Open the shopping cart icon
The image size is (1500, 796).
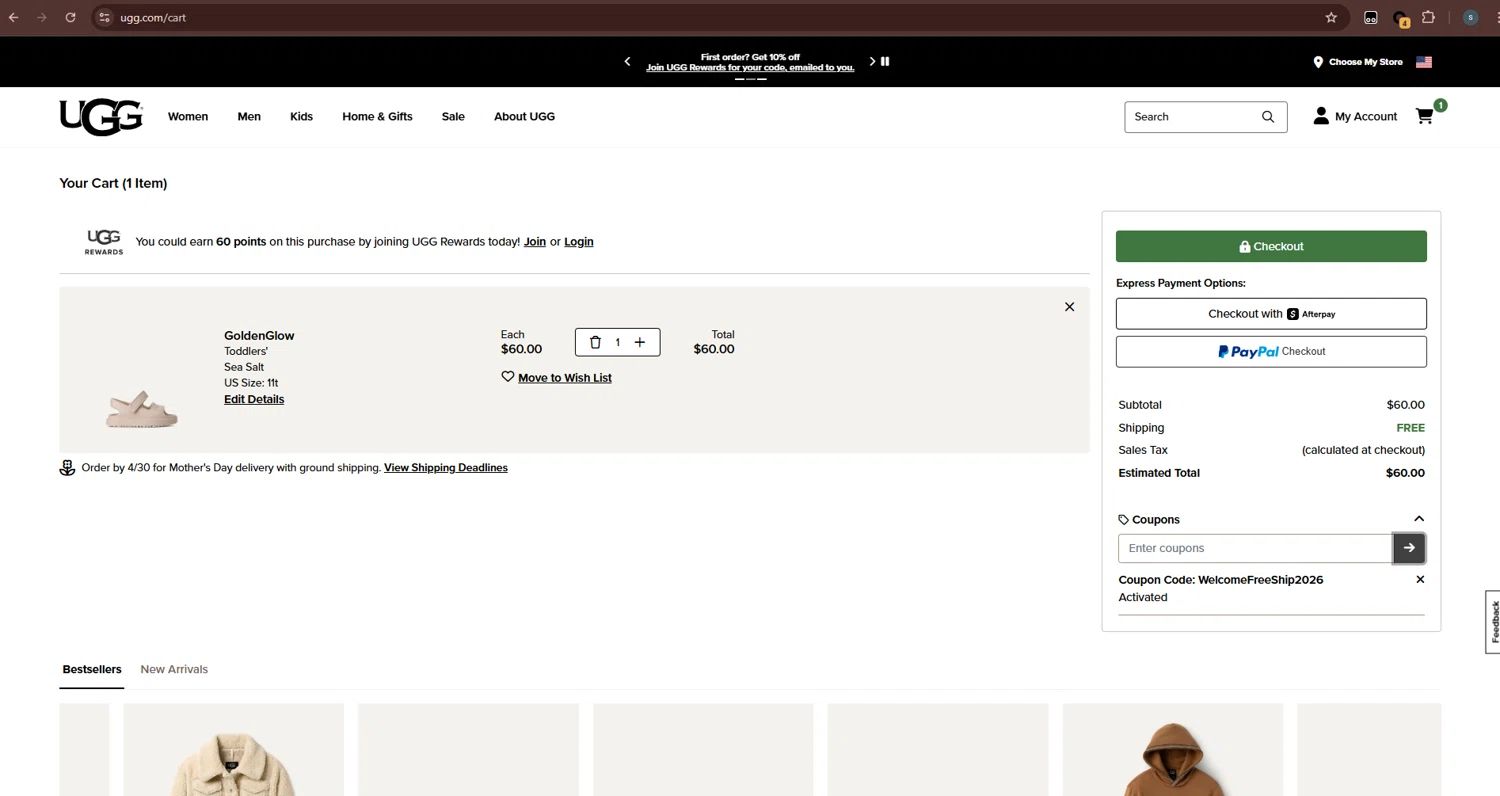(x=1425, y=116)
